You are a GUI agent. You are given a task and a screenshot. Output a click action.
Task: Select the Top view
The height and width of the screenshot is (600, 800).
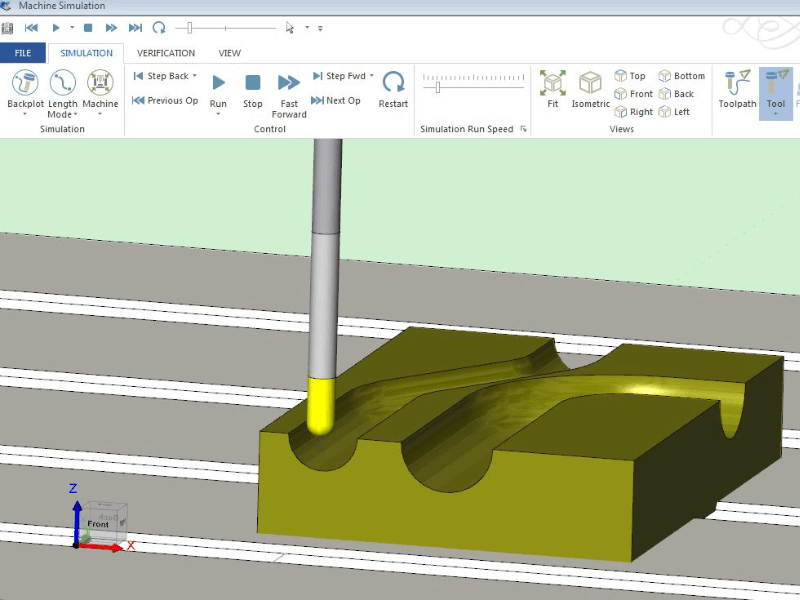pyautogui.click(x=630, y=76)
